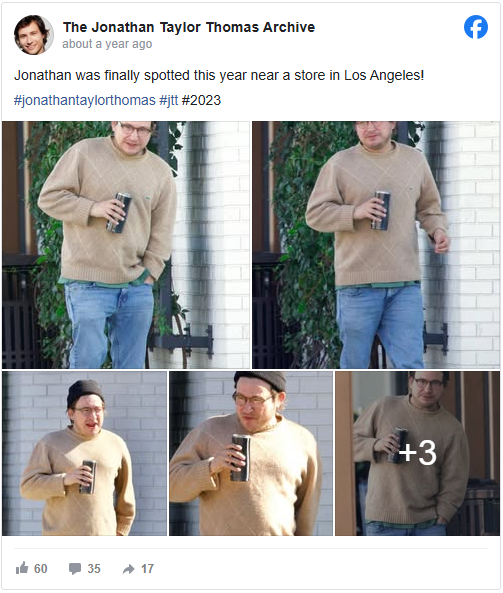The width and height of the screenshot is (503, 593).
Task: Show the +3 additional photos
Action: click(x=418, y=453)
